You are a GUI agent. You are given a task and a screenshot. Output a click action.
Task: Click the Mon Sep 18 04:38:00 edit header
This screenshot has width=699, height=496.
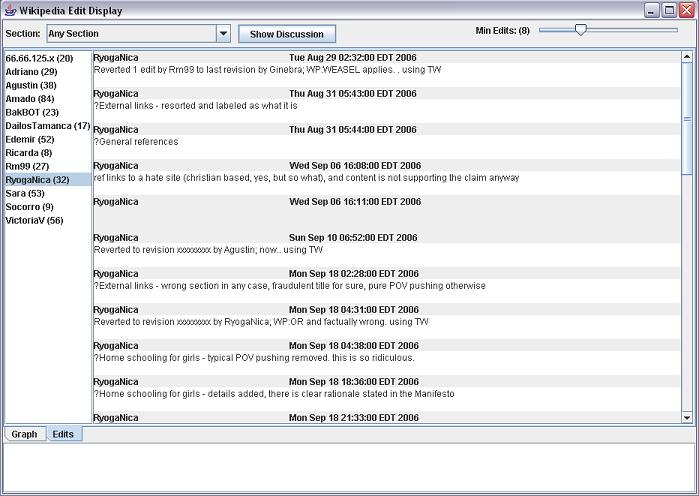click(x=387, y=346)
